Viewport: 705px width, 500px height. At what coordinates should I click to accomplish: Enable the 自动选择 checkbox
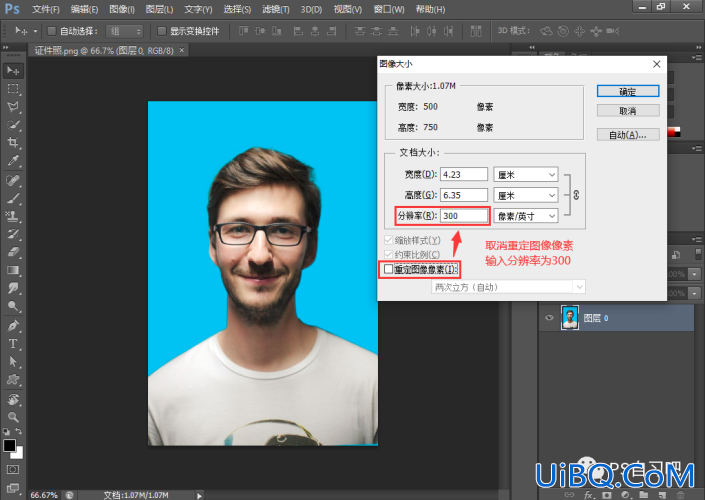tap(52, 31)
